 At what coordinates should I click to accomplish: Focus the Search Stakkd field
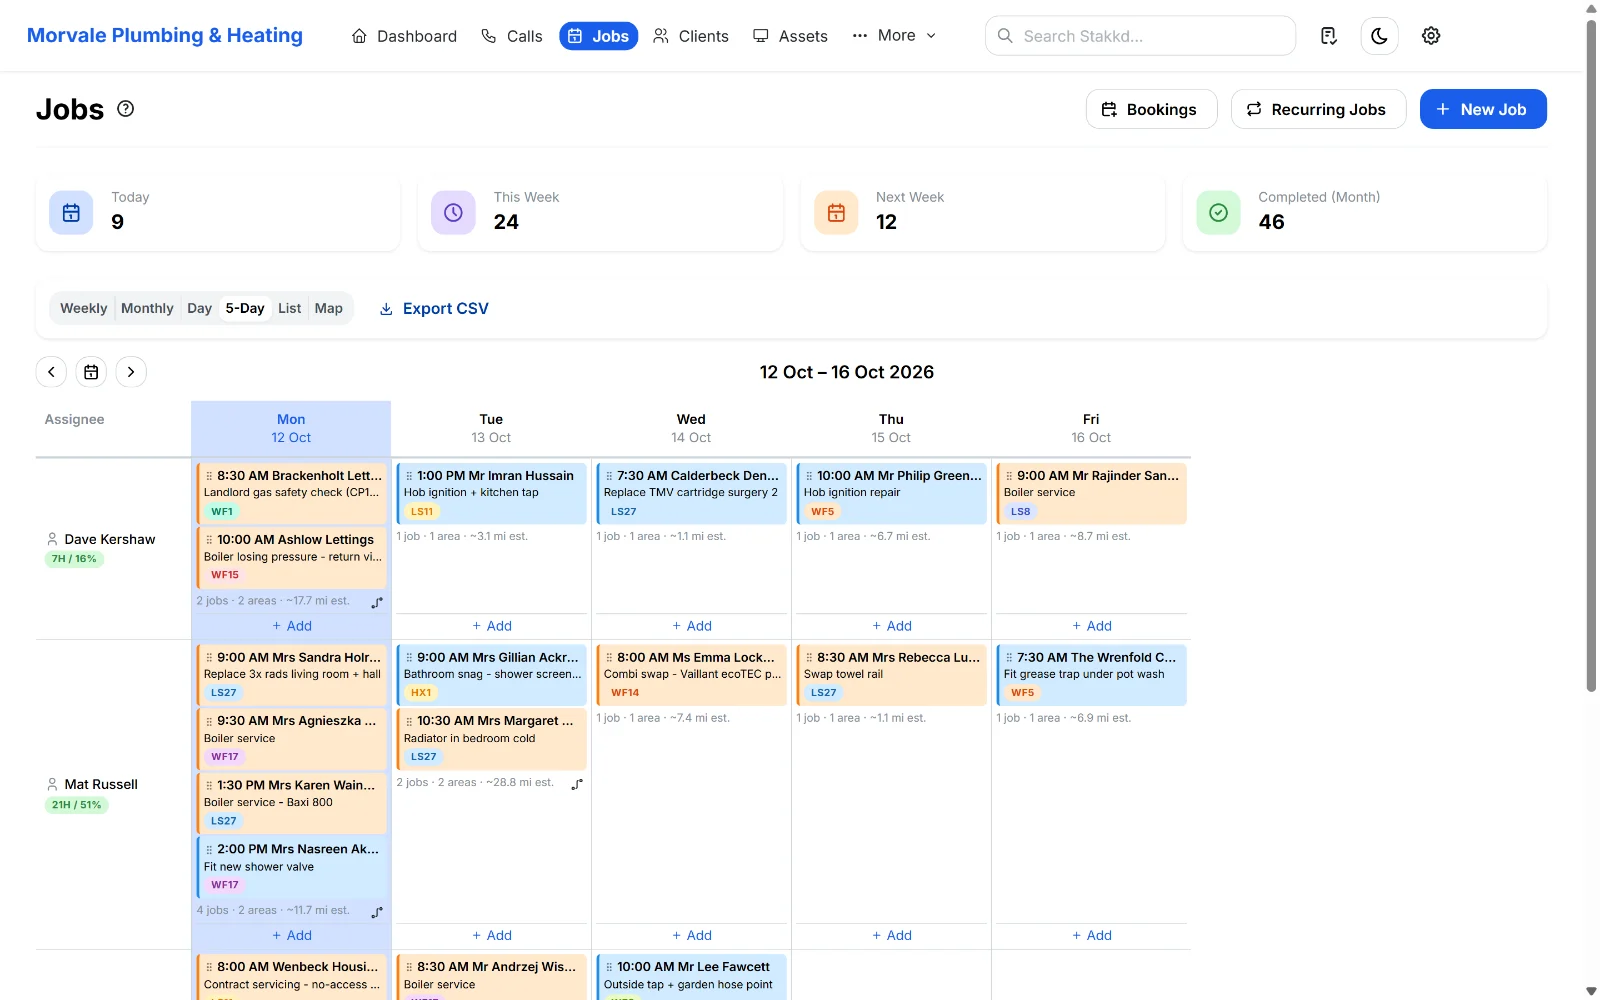pos(1140,36)
